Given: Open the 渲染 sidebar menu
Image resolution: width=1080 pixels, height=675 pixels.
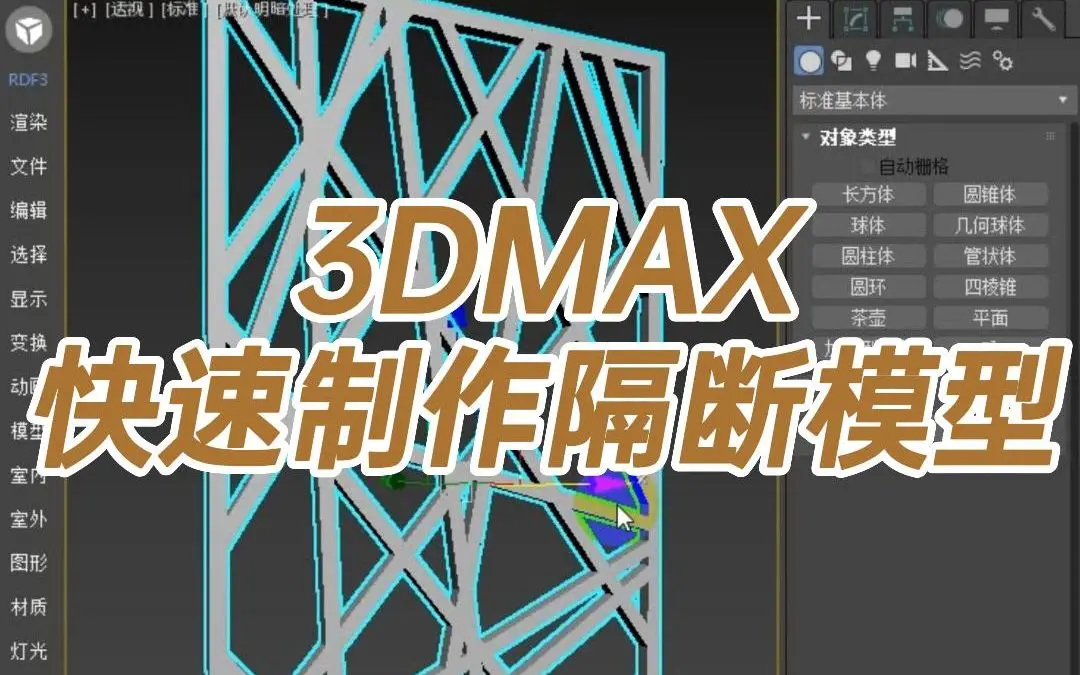Looking at the screenshot, I should (x=29, y=123).
